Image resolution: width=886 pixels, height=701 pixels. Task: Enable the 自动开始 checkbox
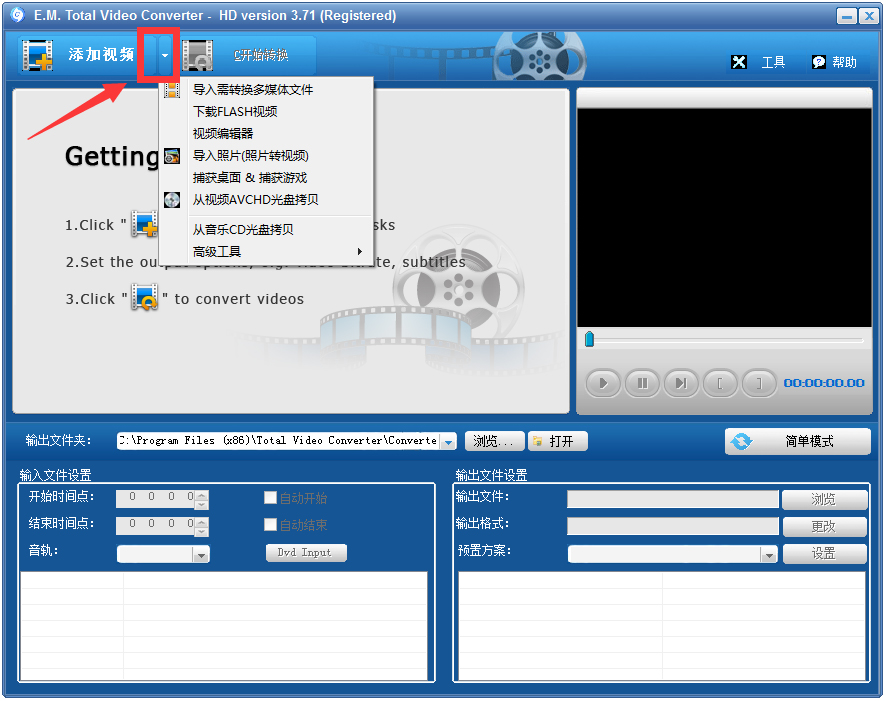click(269, 497)
